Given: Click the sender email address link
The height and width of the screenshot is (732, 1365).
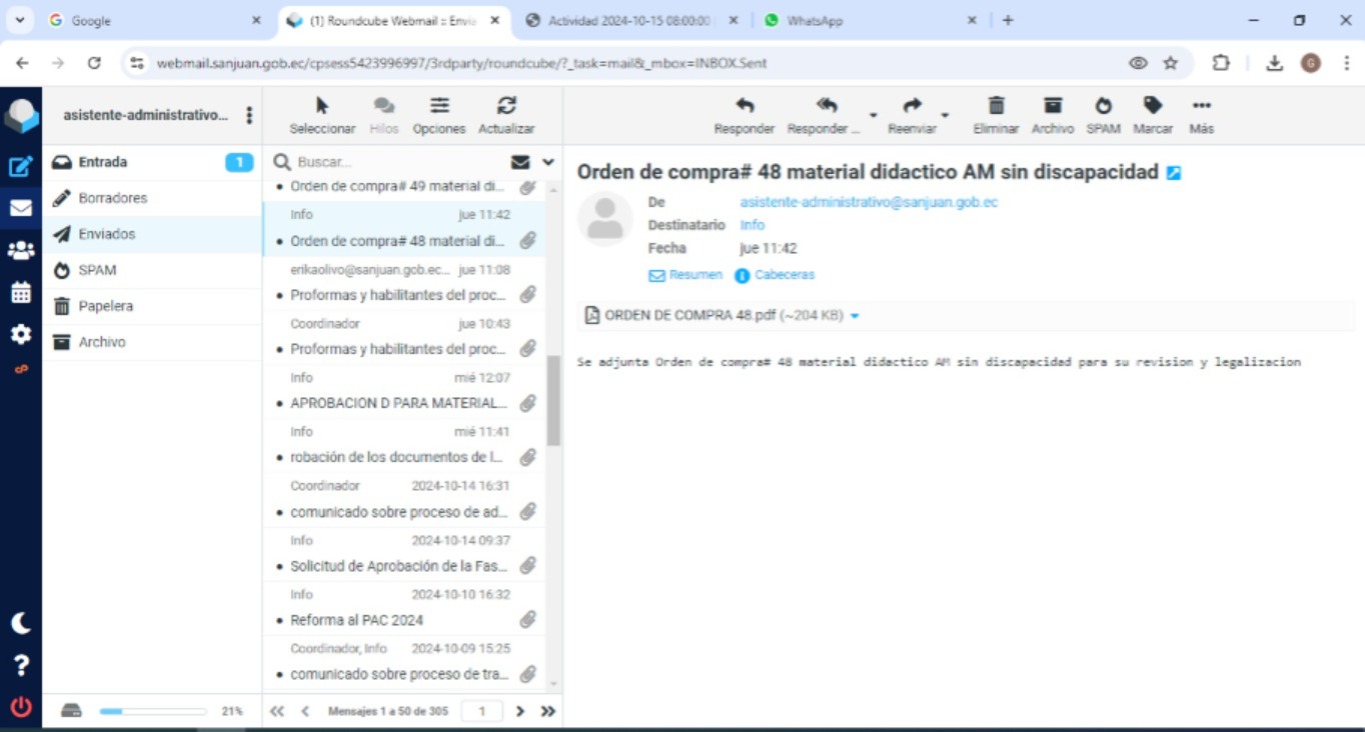Looking at the screenshot, I should [868, 202].
